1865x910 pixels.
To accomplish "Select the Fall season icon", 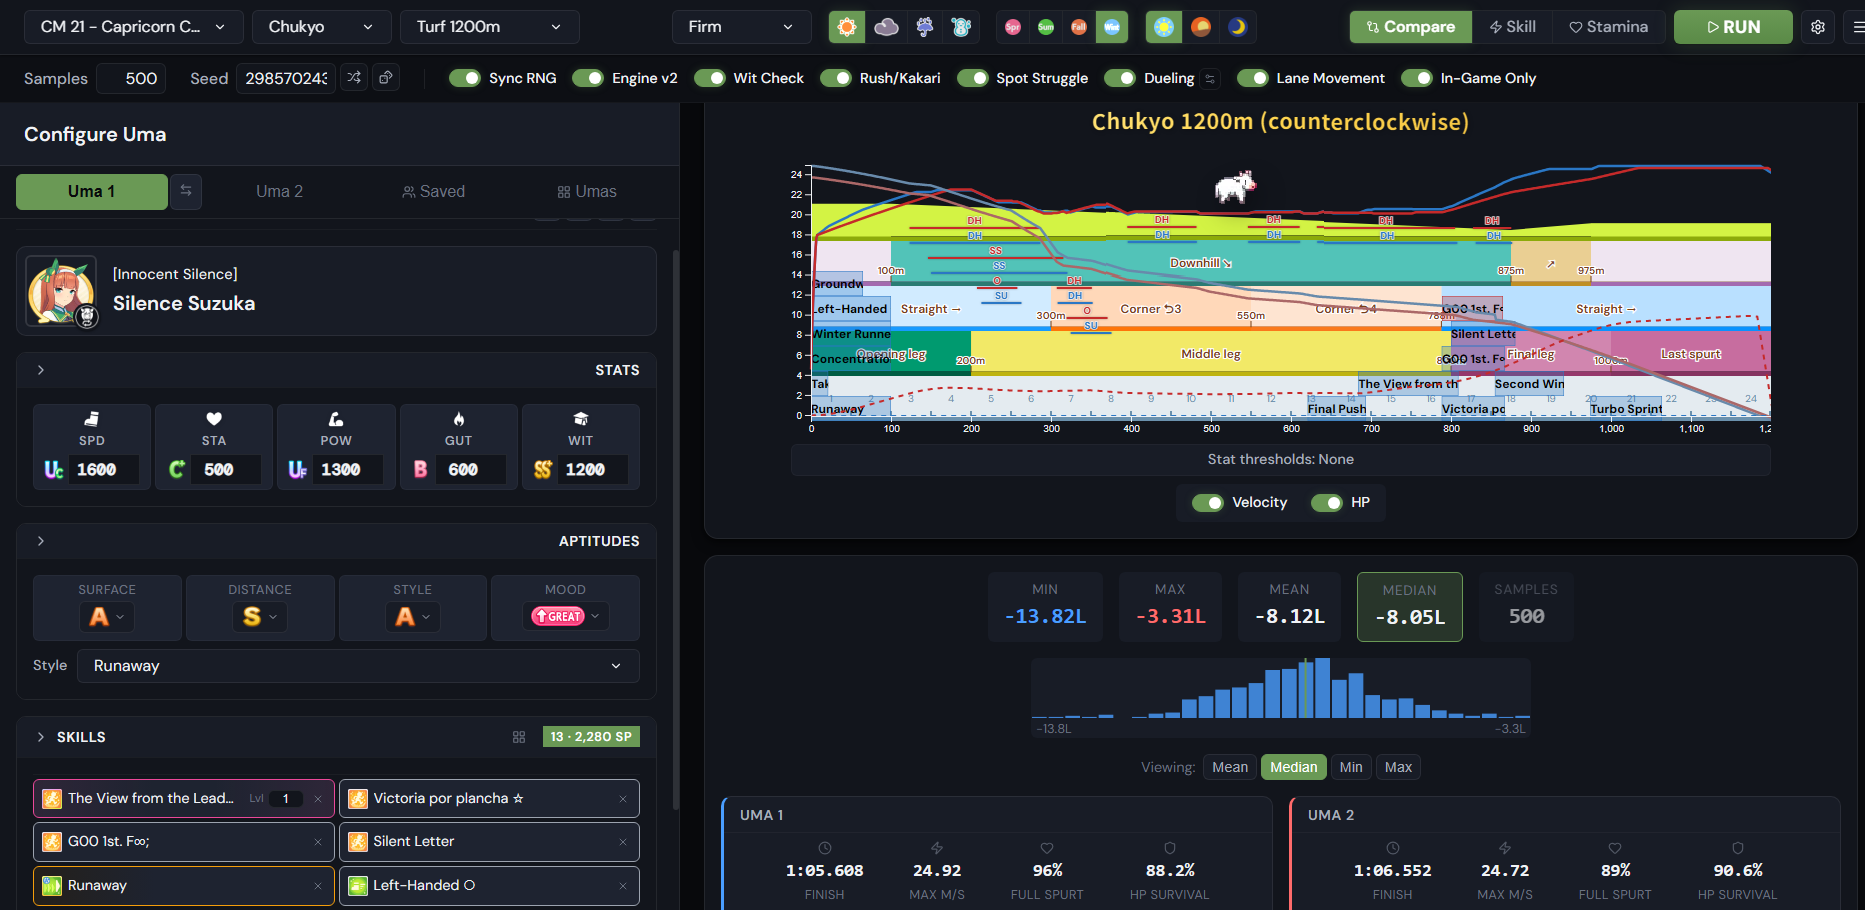I will 1079,27.
